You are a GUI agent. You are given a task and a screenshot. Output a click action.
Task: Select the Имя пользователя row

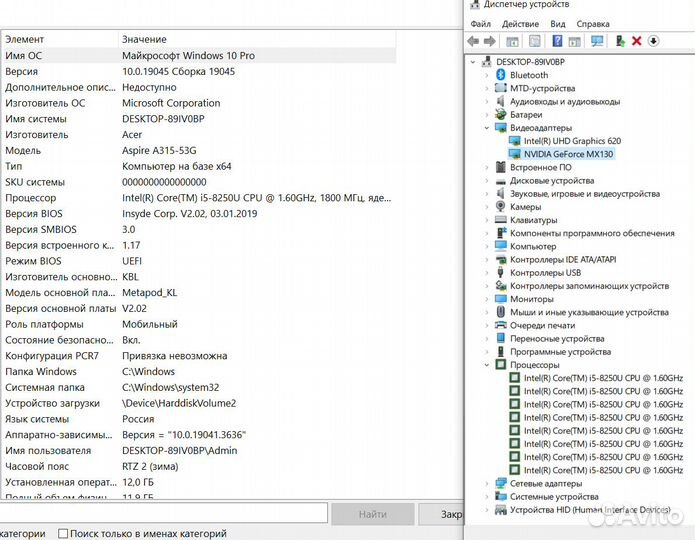tap(199, 450)
